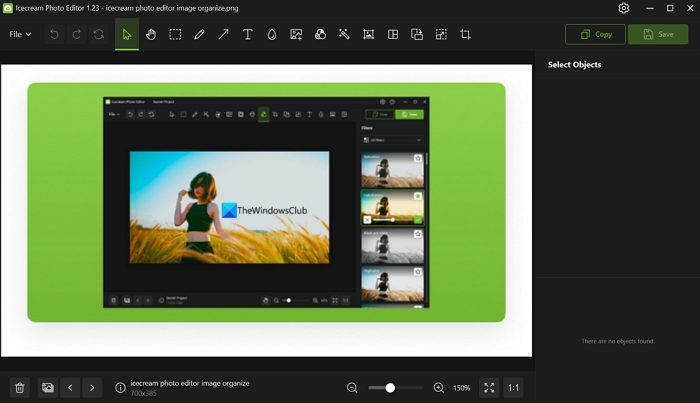Choose the Select Objects cursor tool
700x403 pixels.
pos(127,34)
